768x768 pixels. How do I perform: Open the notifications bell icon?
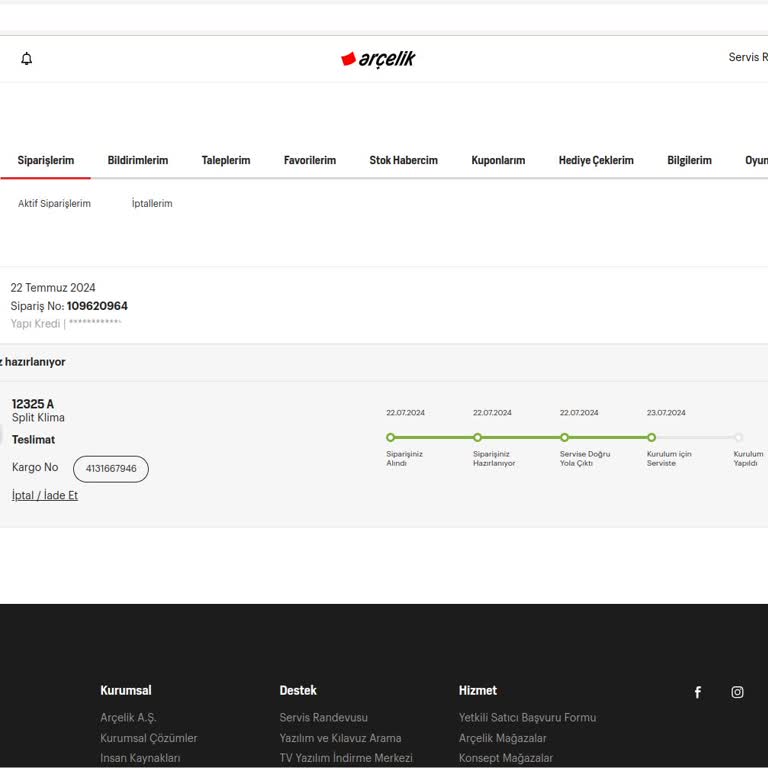coord(26,59)
